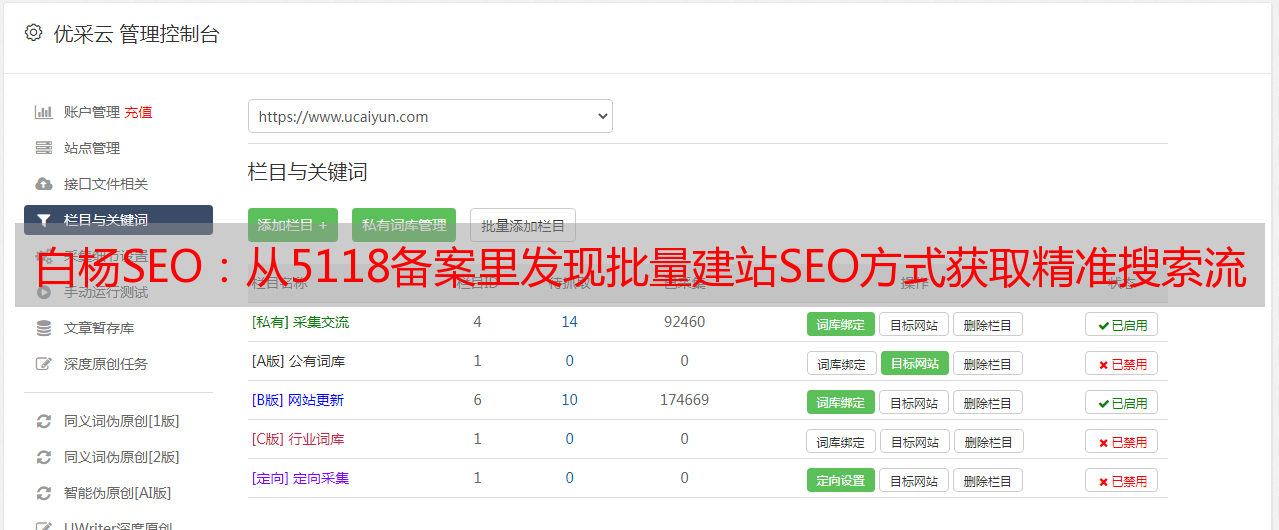
Task: Click the server icon for 站点管理
Action: tap(43, 148)
